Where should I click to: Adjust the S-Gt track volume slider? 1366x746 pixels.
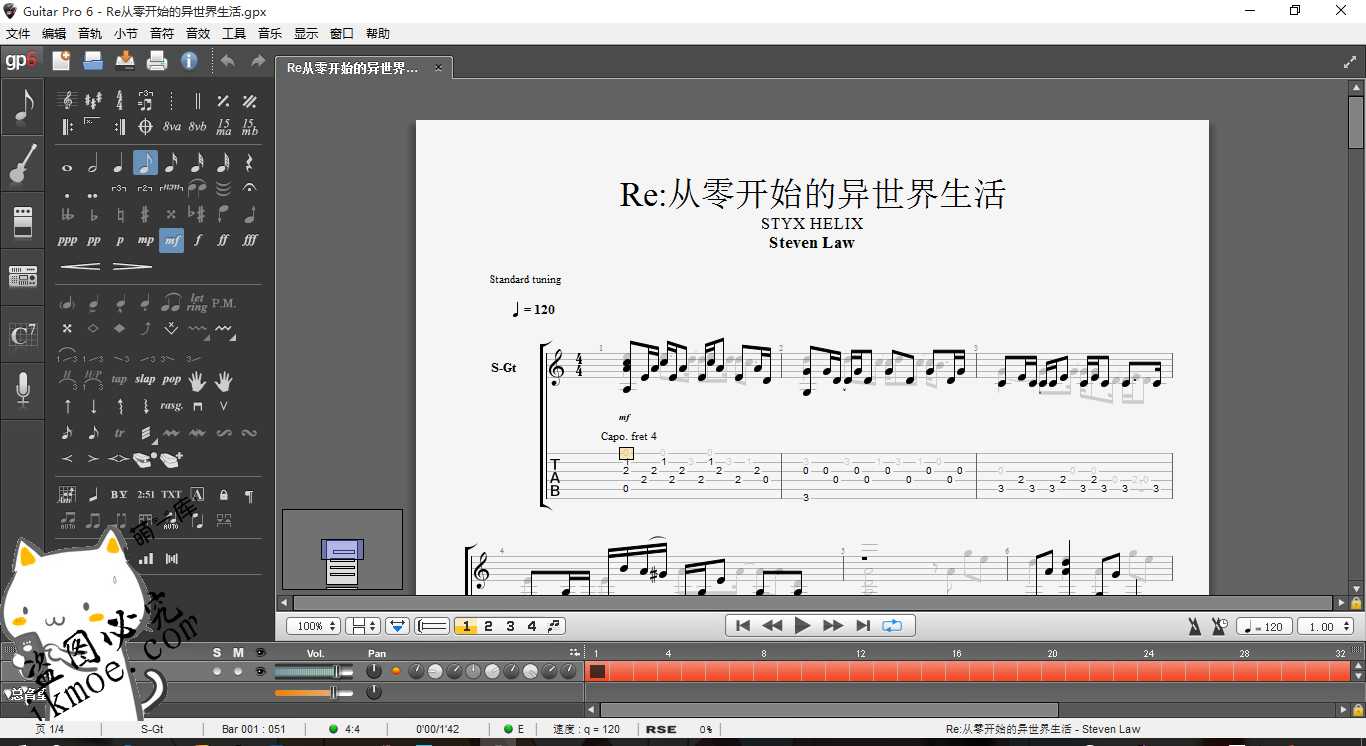pyautogui.click(x=314, y=671)
